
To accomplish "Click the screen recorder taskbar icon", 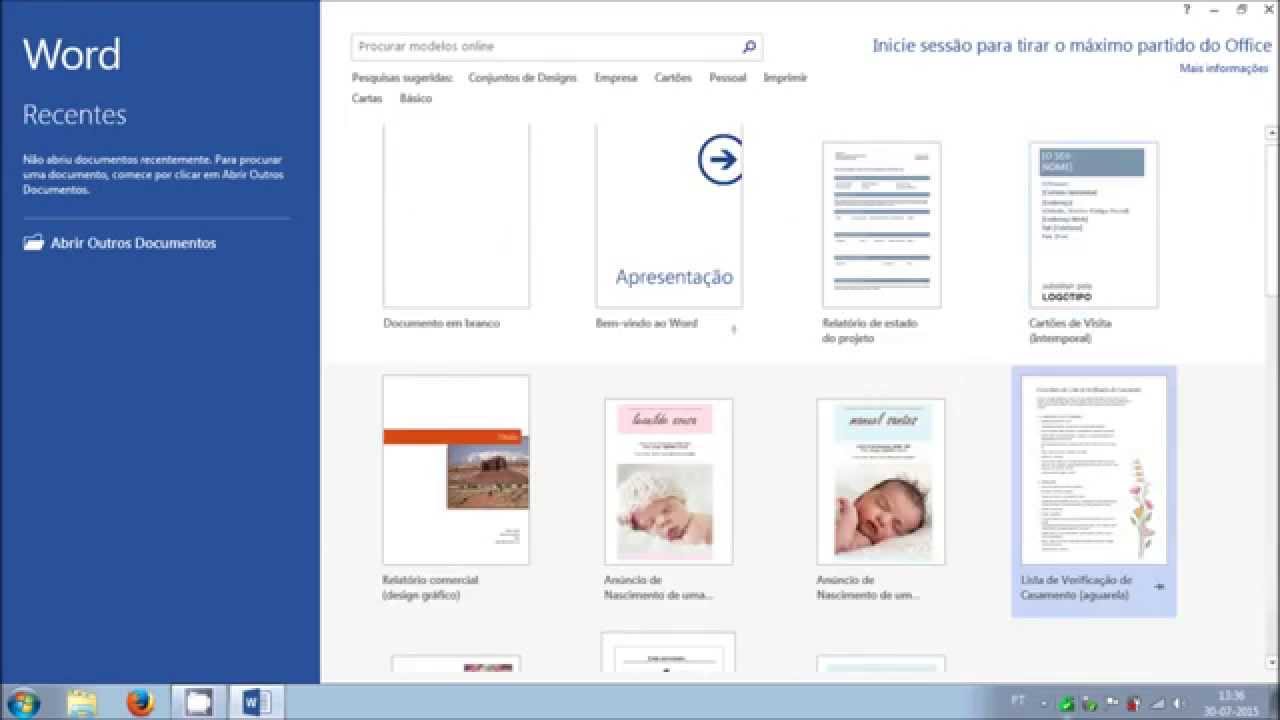I will 199,703.
